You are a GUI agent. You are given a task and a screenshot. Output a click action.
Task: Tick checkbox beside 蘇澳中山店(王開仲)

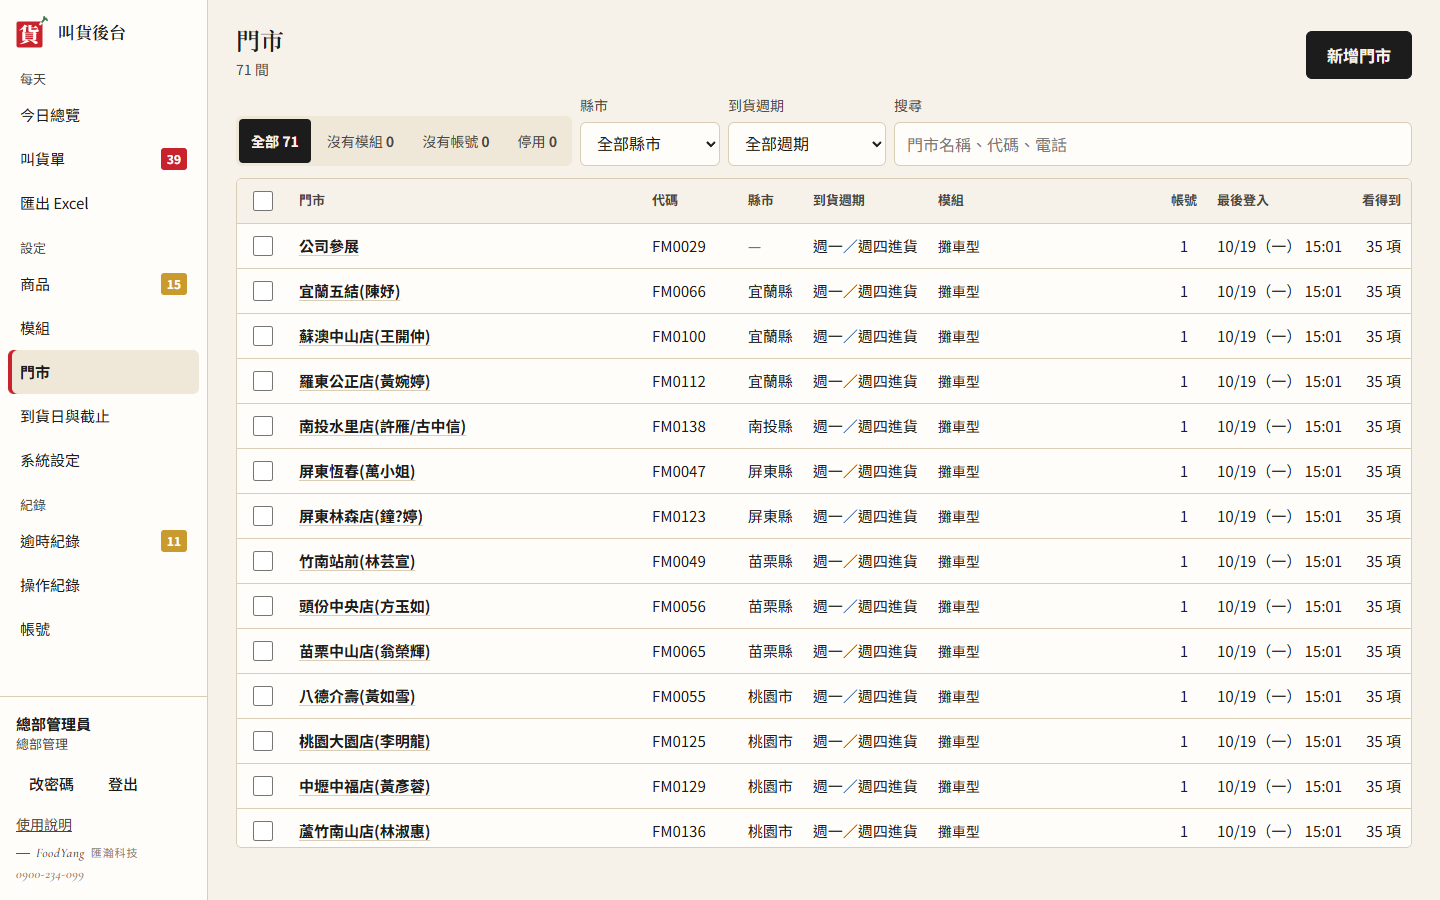[263, 336]
